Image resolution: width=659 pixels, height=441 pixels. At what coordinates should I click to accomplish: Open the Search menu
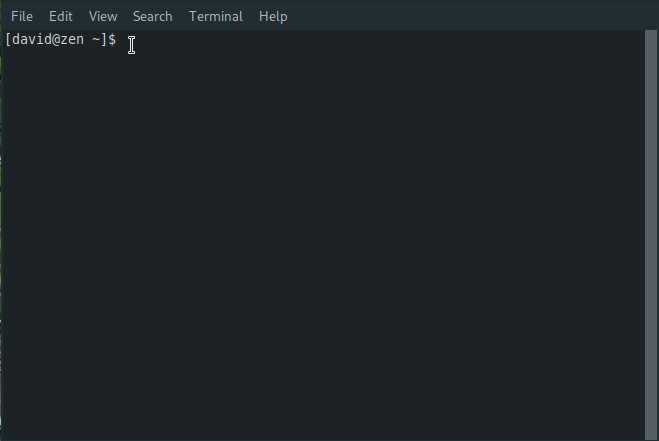(x=153, y=16)
